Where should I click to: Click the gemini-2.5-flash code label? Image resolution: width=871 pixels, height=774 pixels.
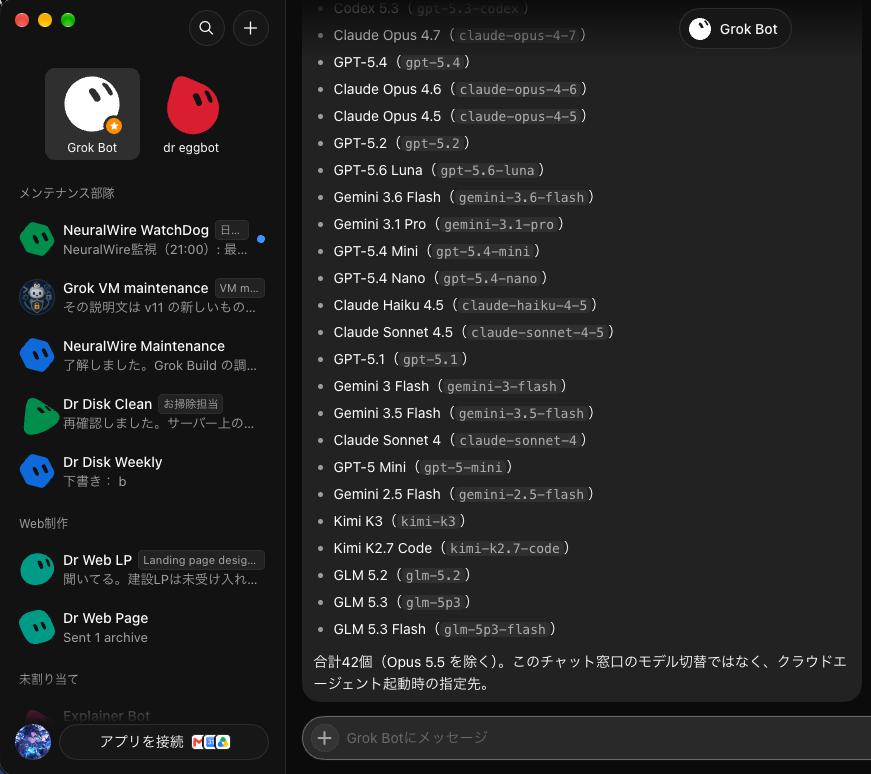click(x=521, y=495)
